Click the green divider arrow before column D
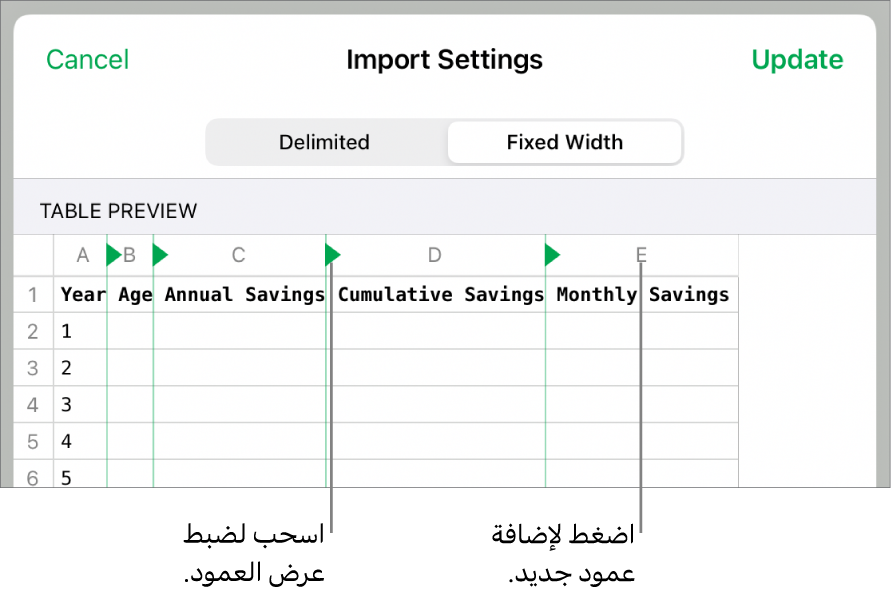 (x=333, y=256)
